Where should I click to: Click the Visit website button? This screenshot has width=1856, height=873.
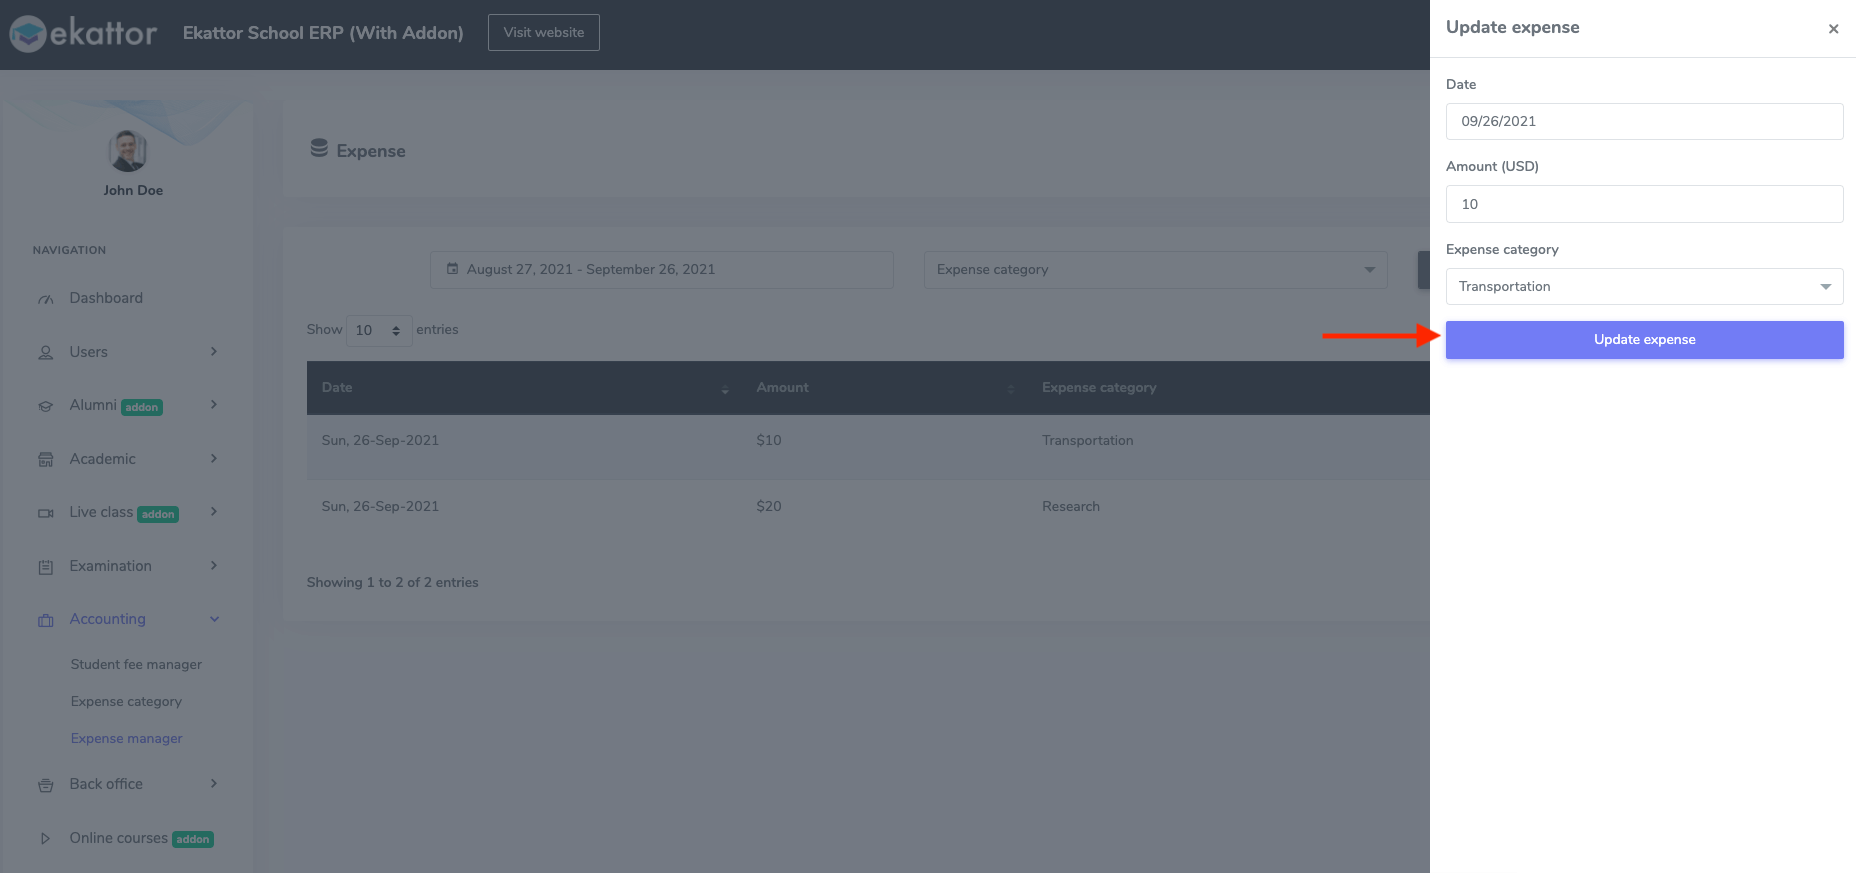point(544,33)
